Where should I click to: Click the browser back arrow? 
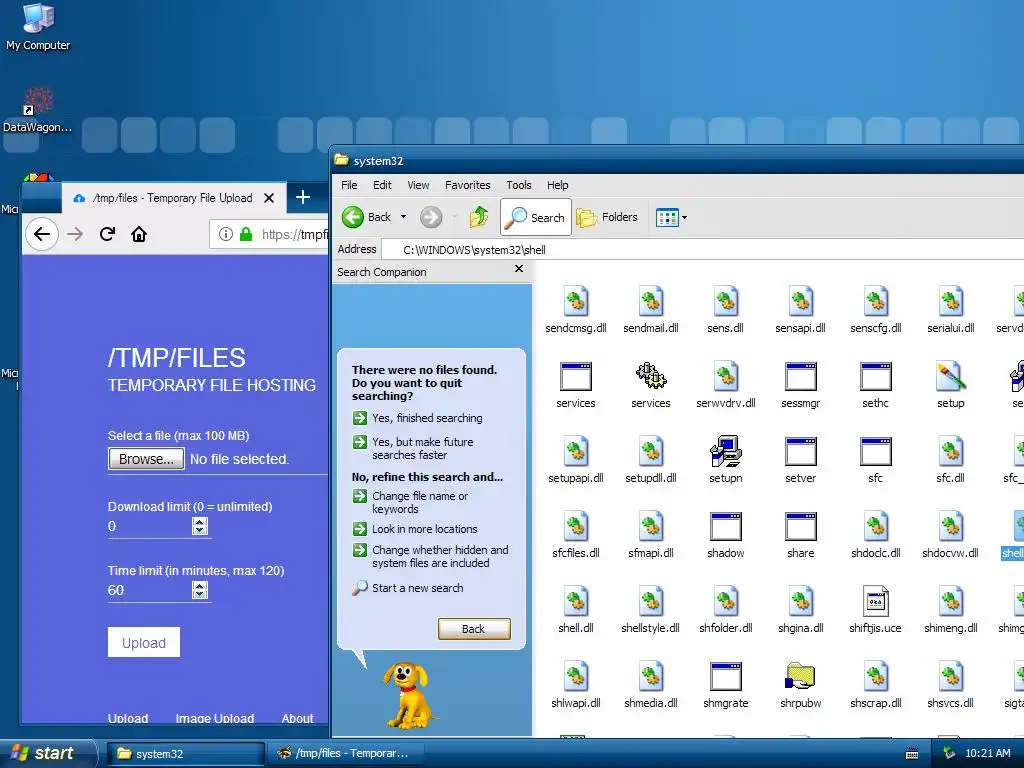42,234
